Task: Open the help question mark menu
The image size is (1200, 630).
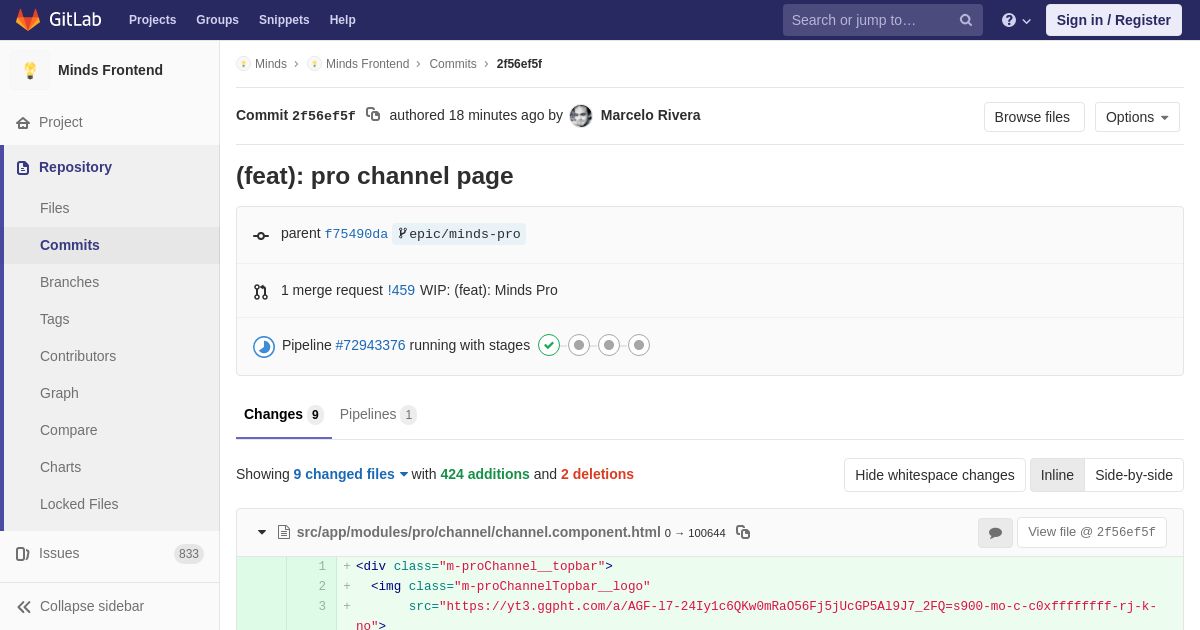Action: click(1016, 20)
